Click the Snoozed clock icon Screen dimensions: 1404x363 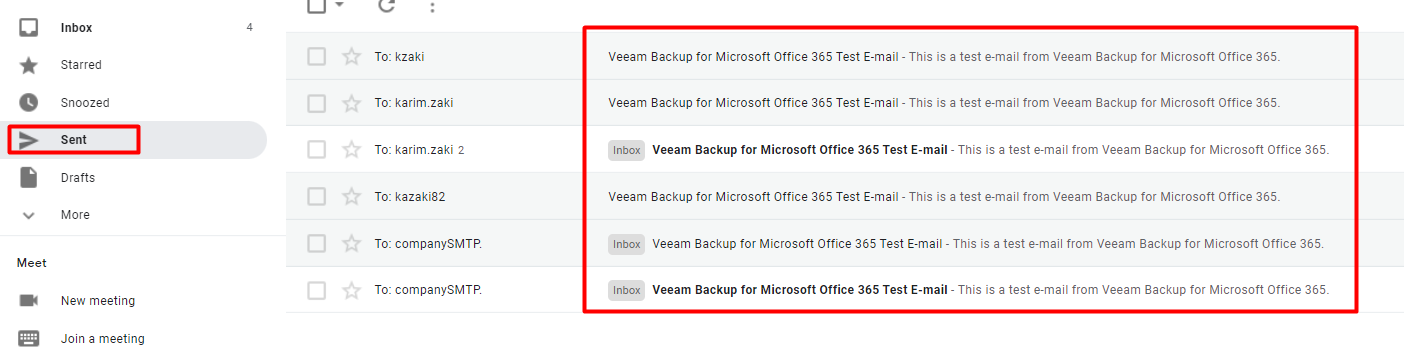click(x=29, y=102)
